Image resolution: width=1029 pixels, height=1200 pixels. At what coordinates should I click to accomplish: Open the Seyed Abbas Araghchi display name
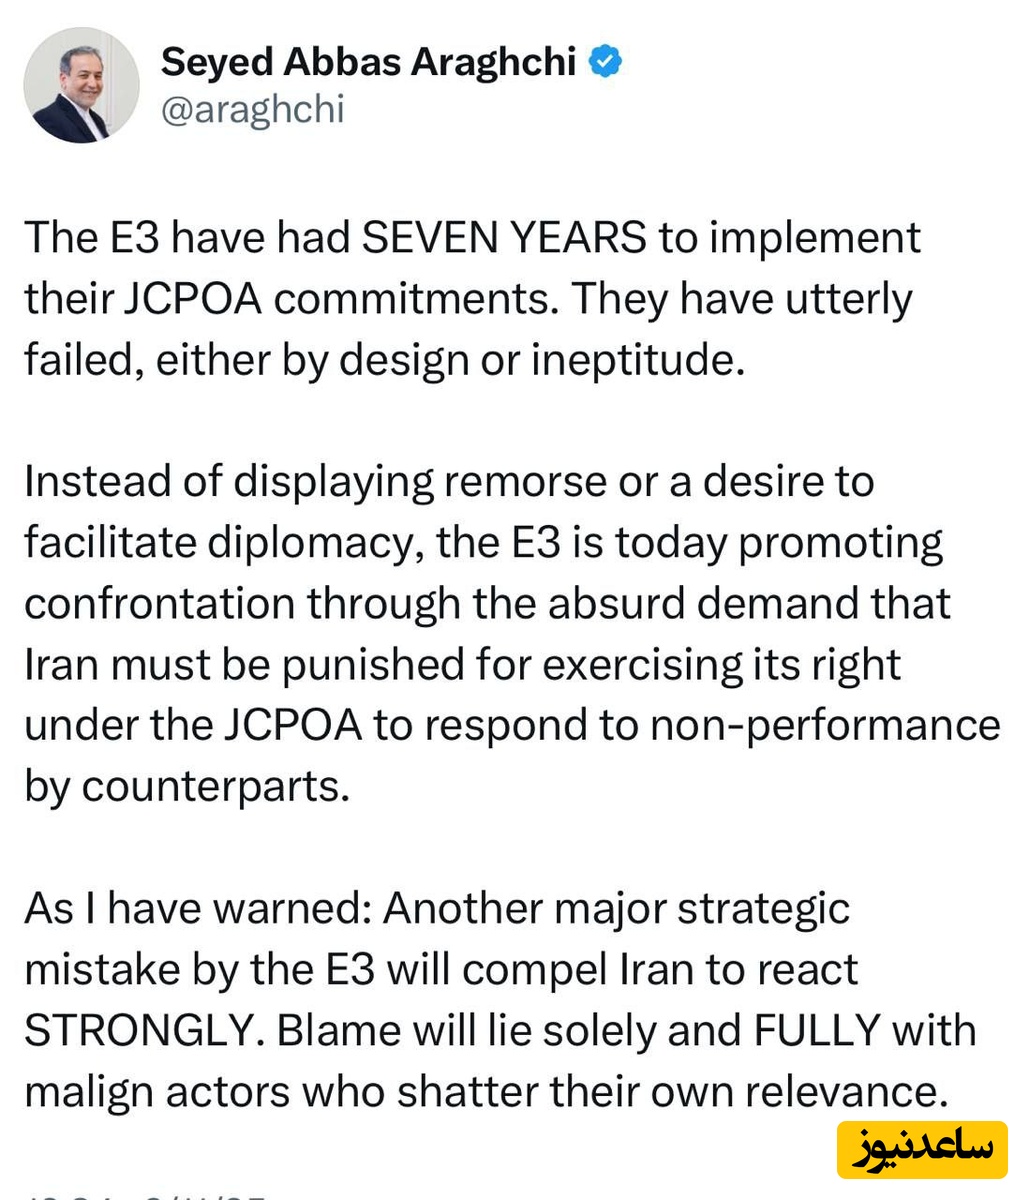(368, 62)
